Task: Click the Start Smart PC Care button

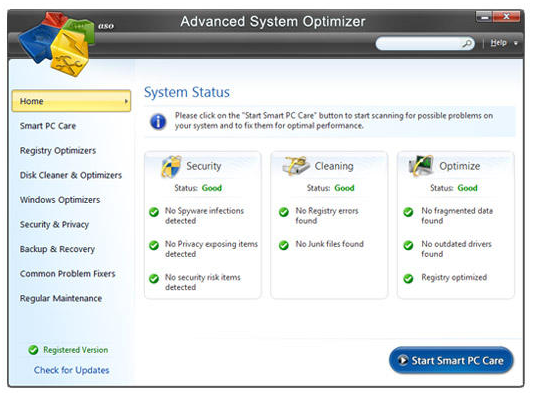Action: [x=451, y=360]
